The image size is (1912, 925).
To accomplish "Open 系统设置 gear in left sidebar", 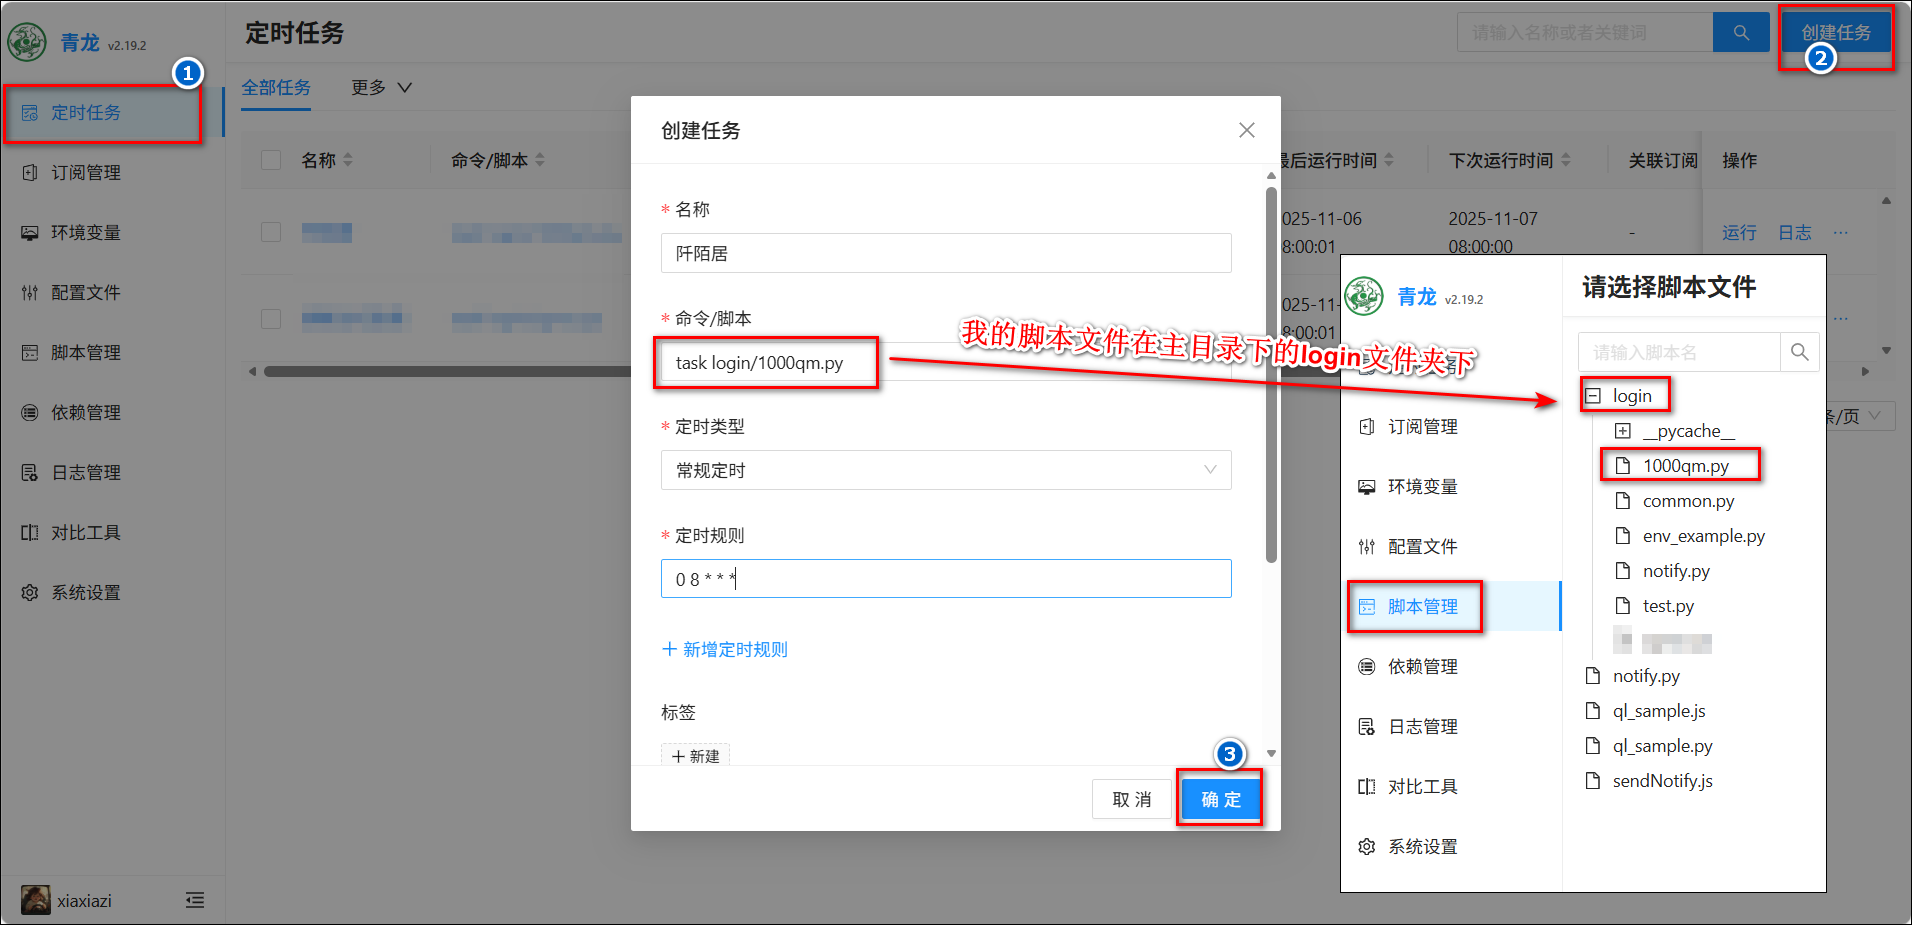I will point(30,593).
